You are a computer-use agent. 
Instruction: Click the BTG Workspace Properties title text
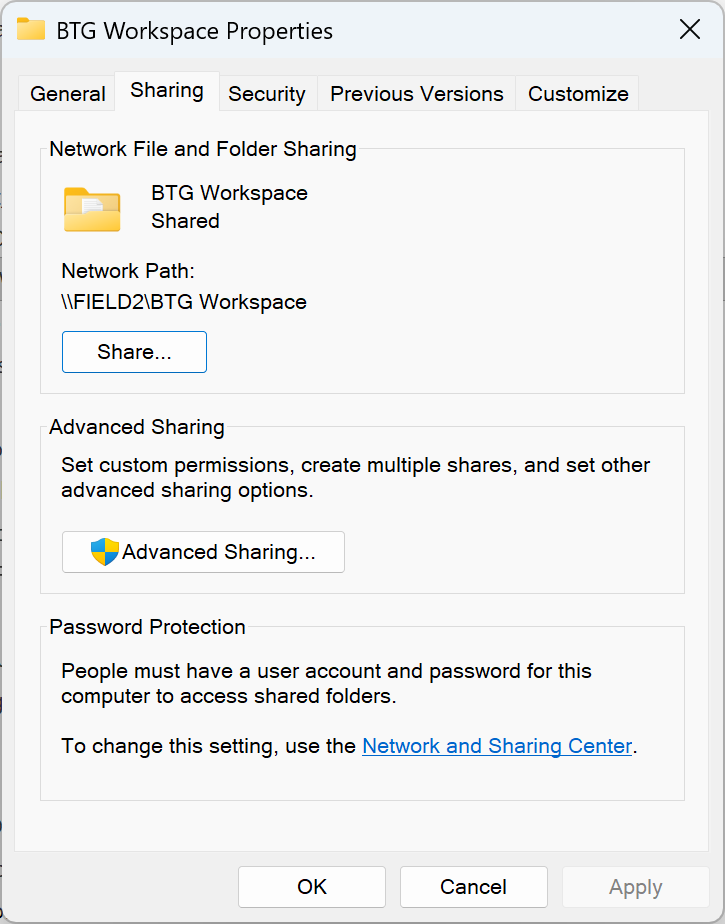coord(194,31)
